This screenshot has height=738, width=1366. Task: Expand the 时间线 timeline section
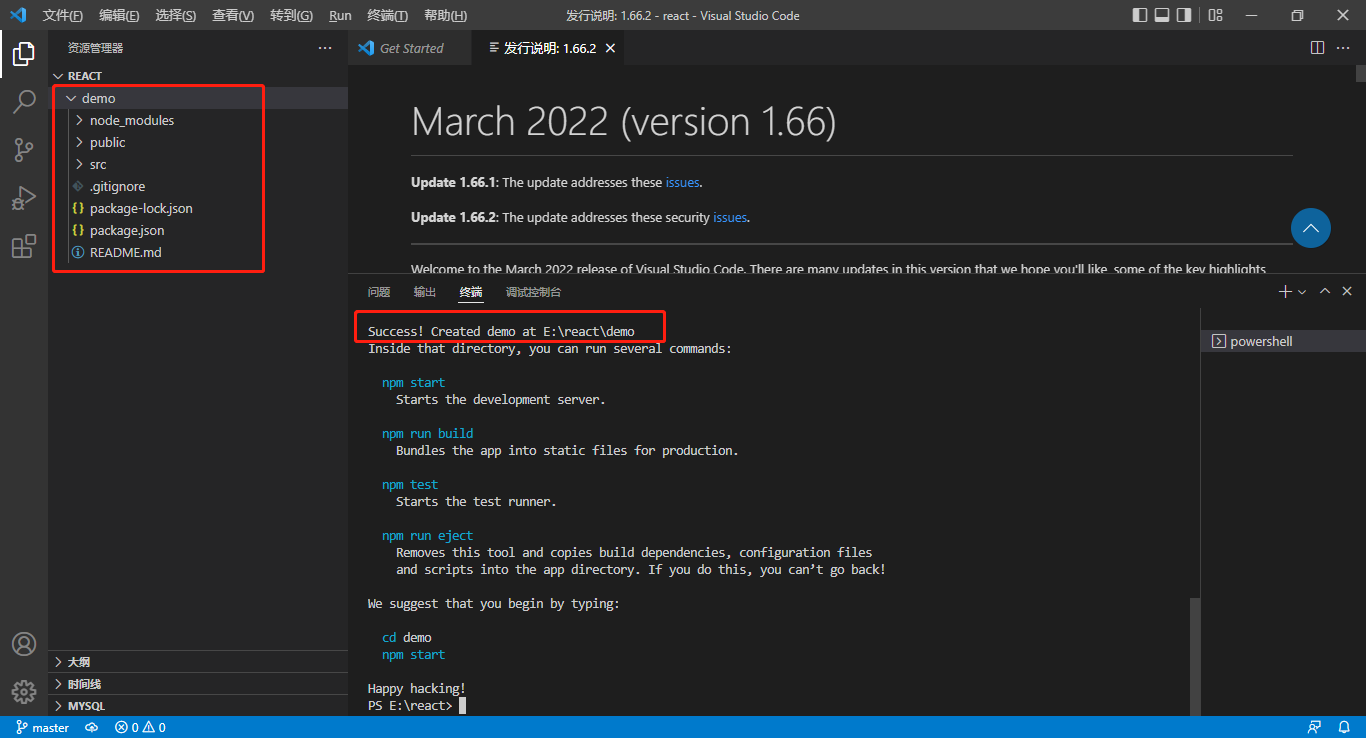coord(198,684)
